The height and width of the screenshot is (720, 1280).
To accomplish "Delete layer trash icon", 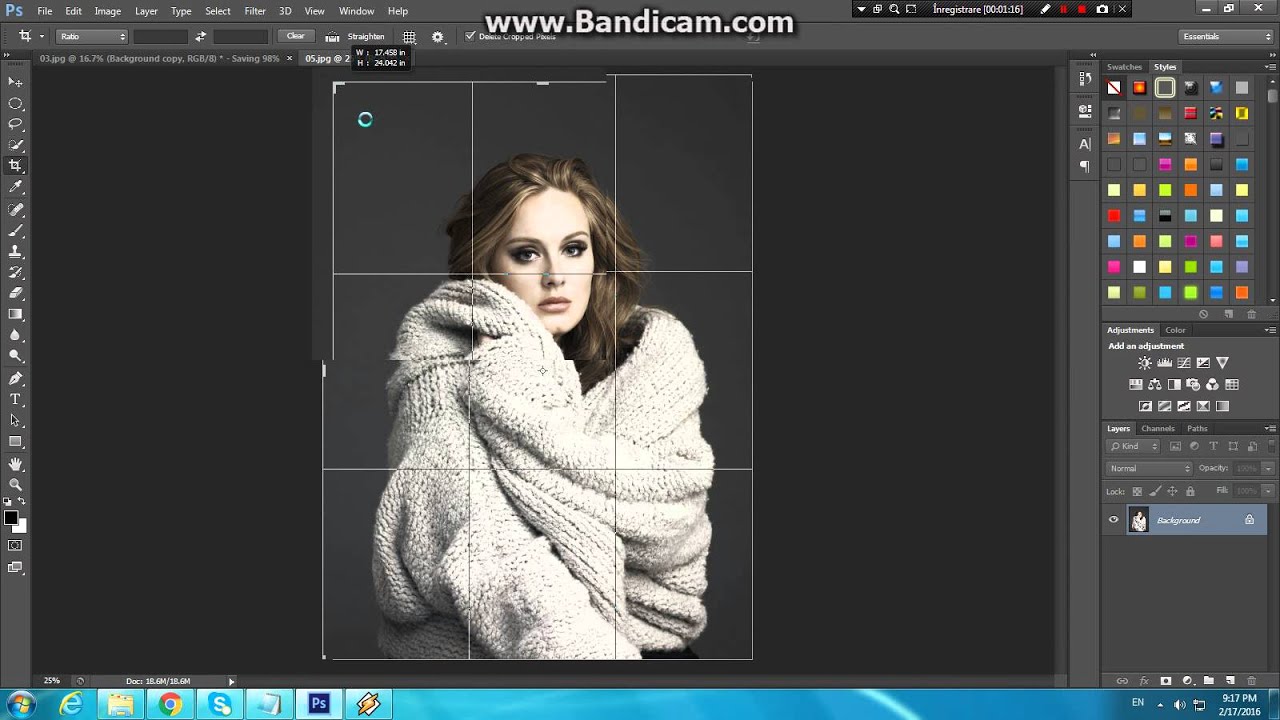I will [1251, 681].
